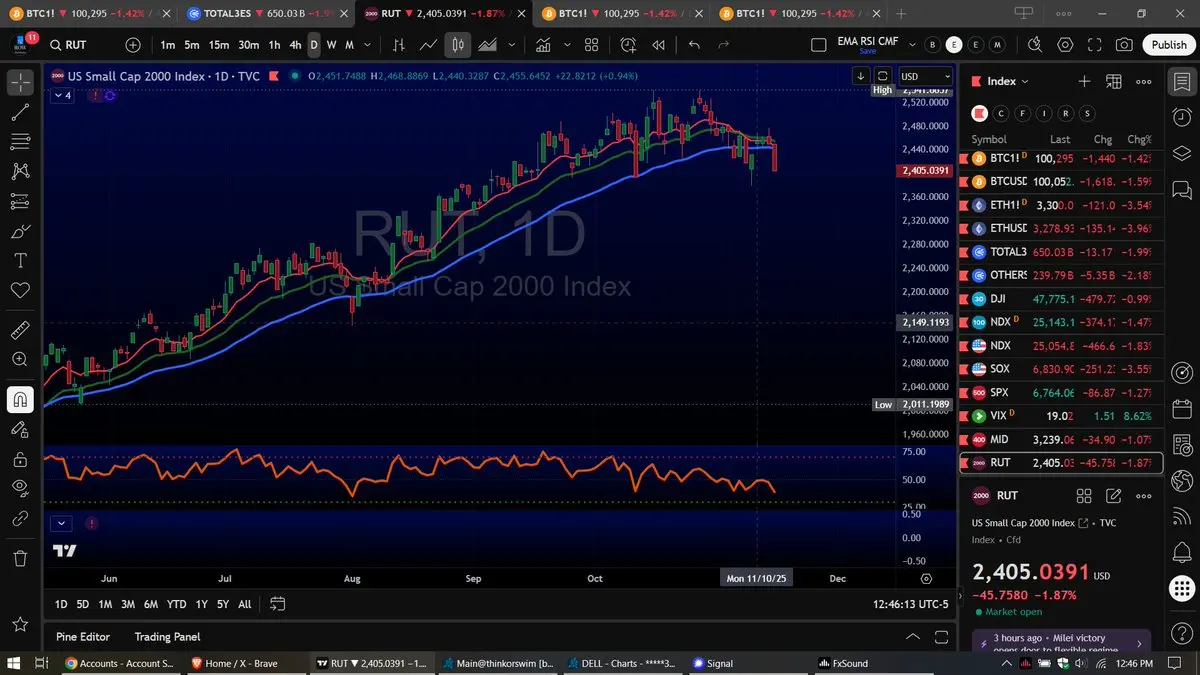Open the Index watchlist dropdown

pos(1008,81)
